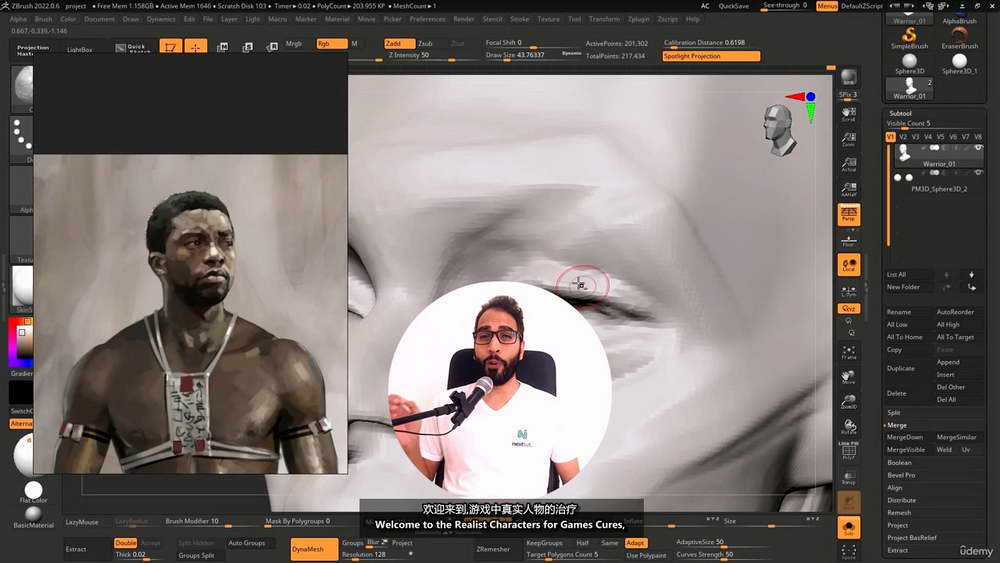
Task: Select the V2 visibility set tab
Action: 903,137
